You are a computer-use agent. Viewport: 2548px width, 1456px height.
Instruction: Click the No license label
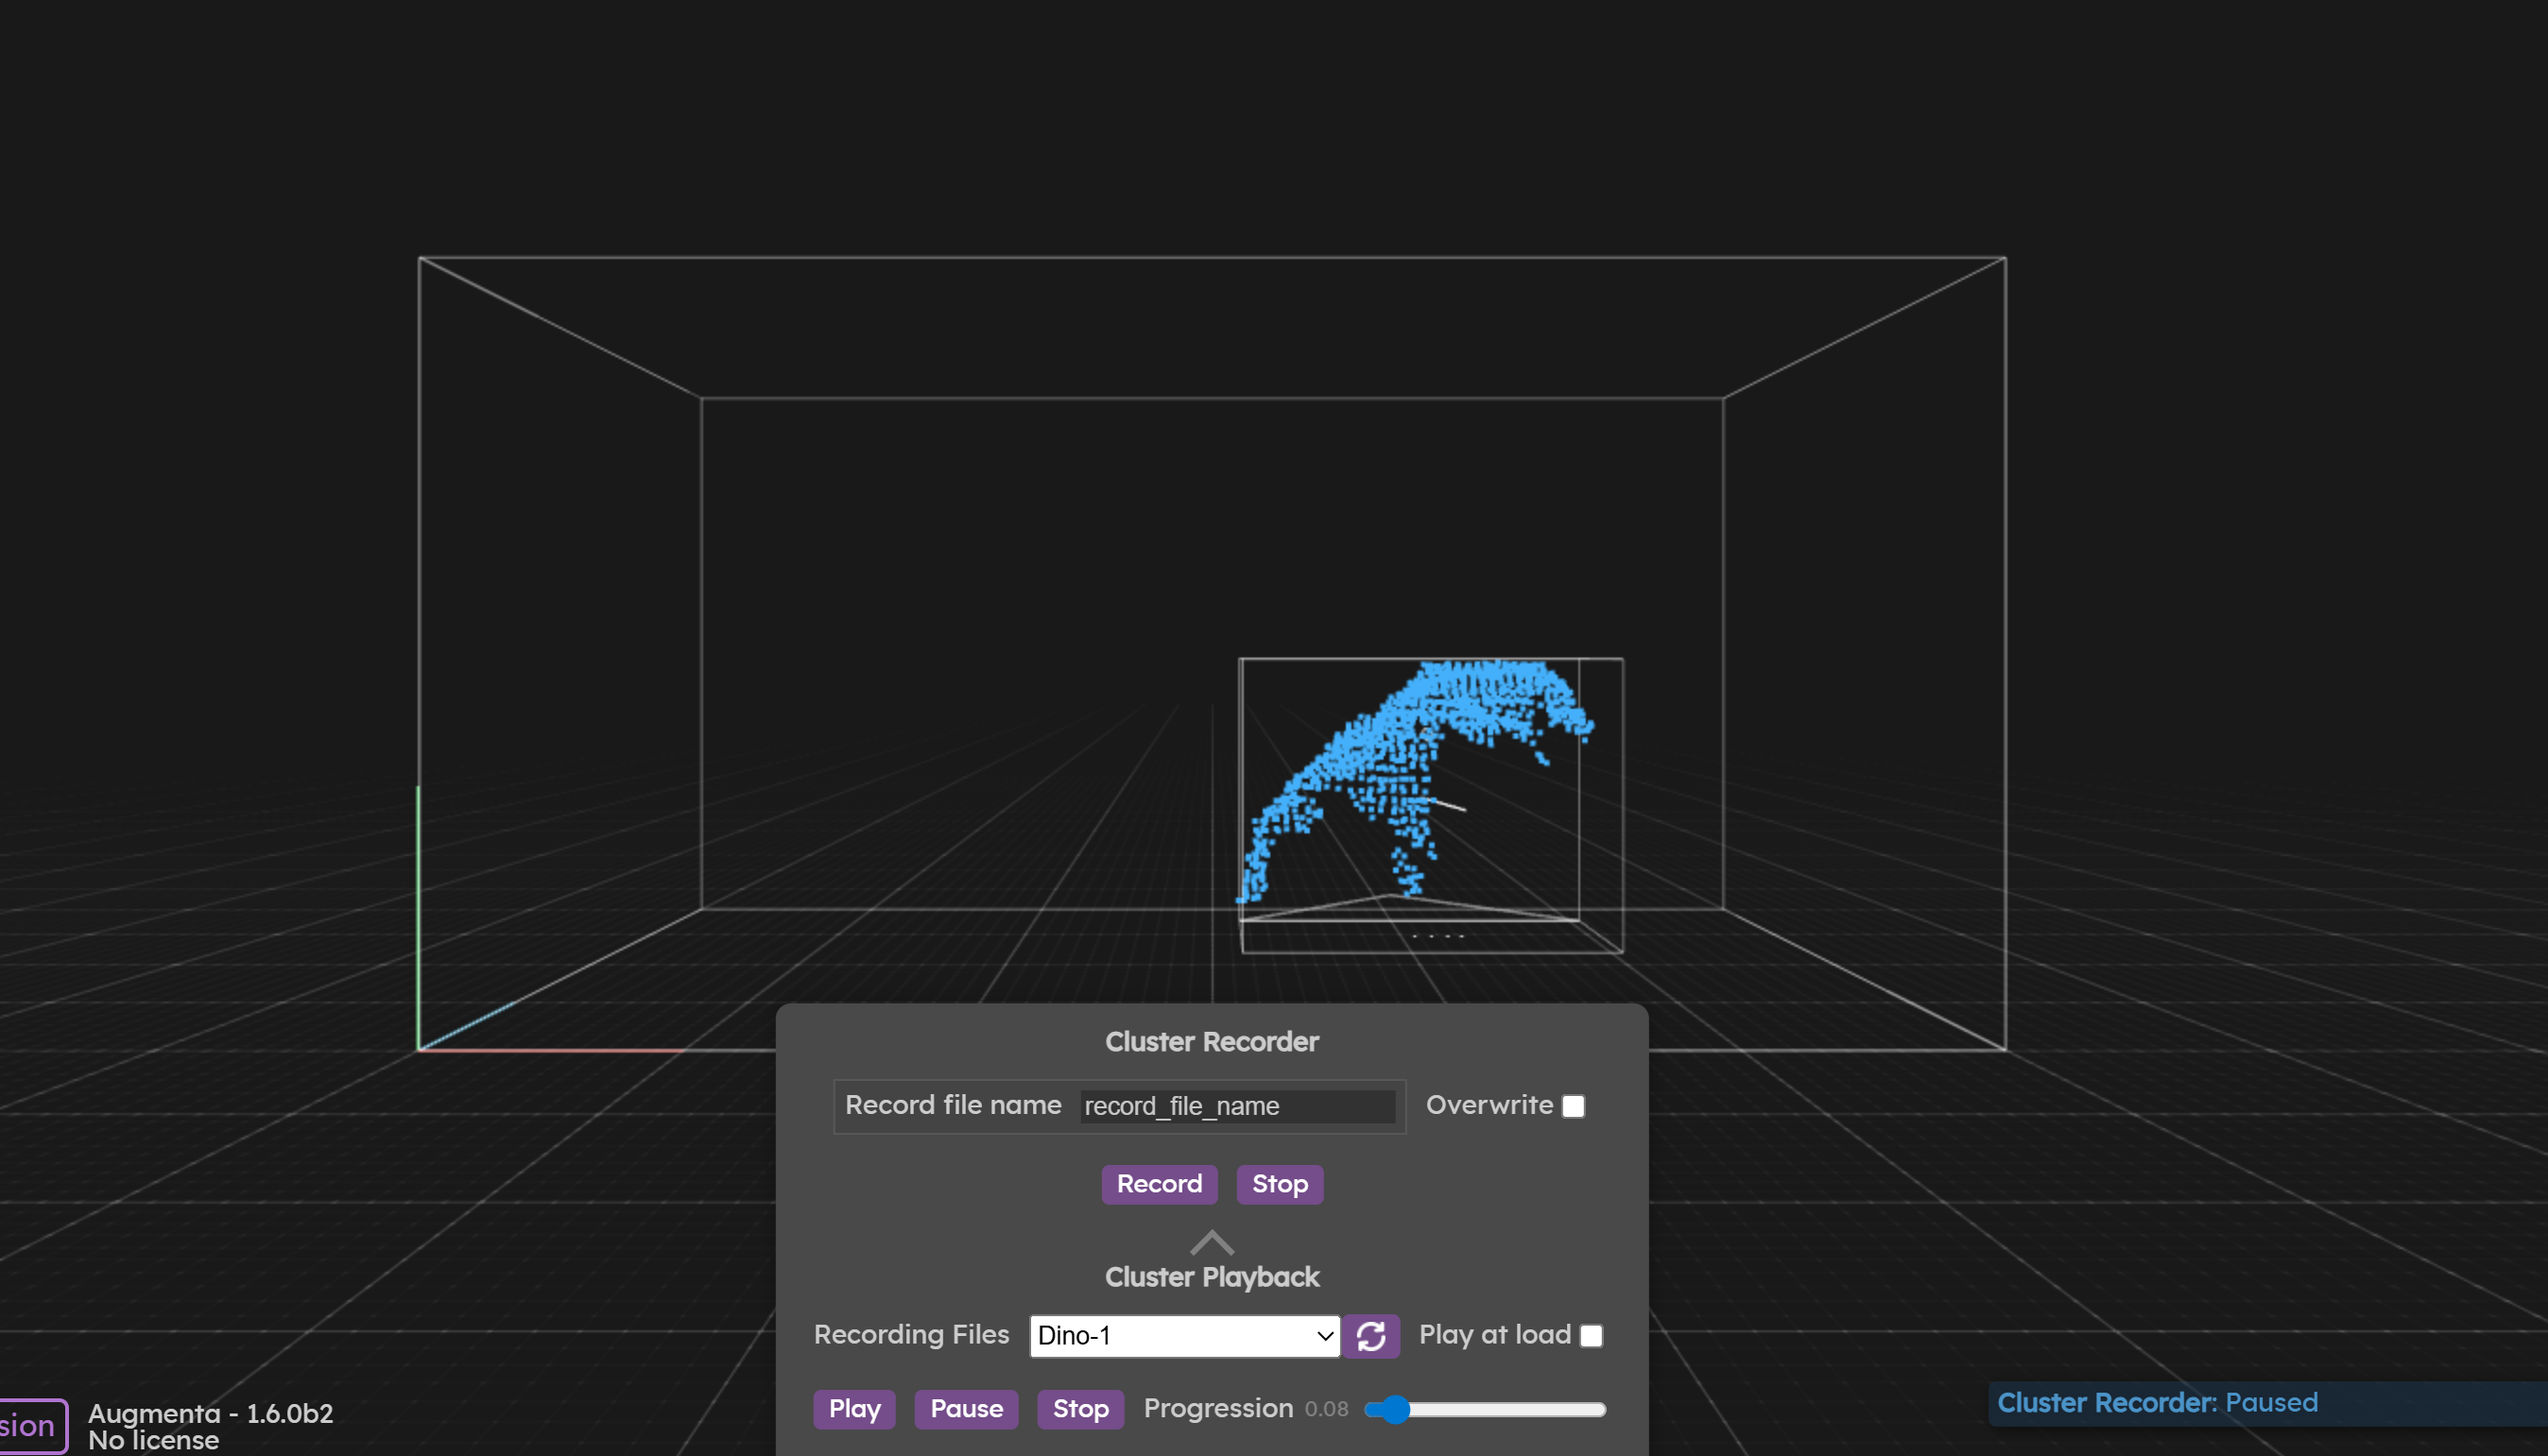(x=153, y=1440)
